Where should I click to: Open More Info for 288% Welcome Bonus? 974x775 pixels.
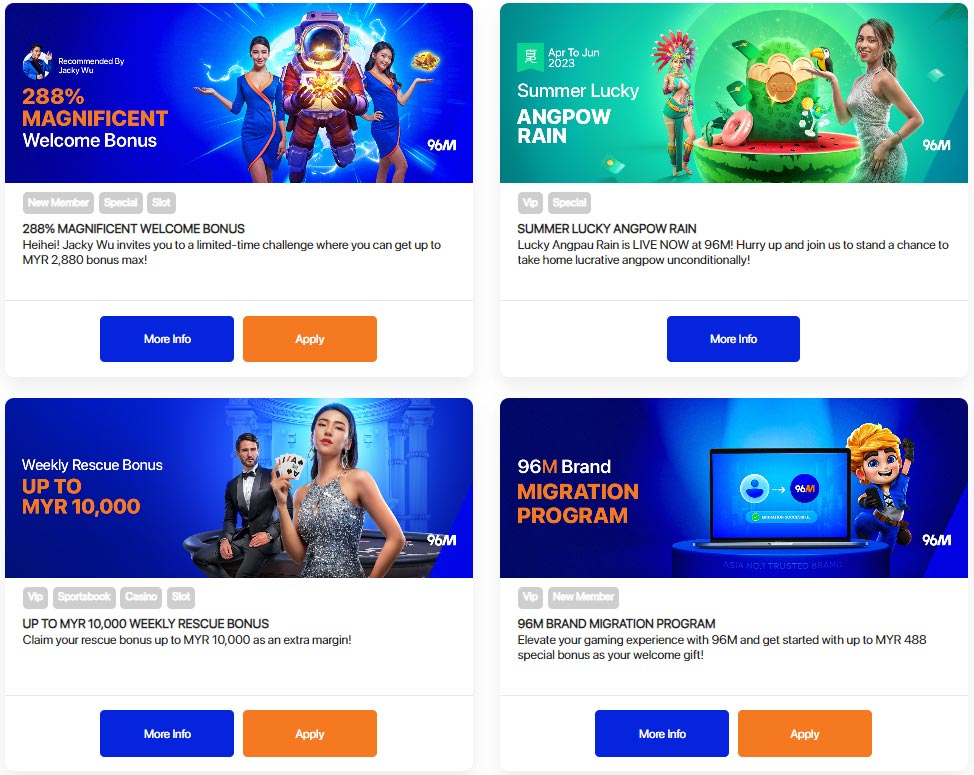(x=166, y=339)
